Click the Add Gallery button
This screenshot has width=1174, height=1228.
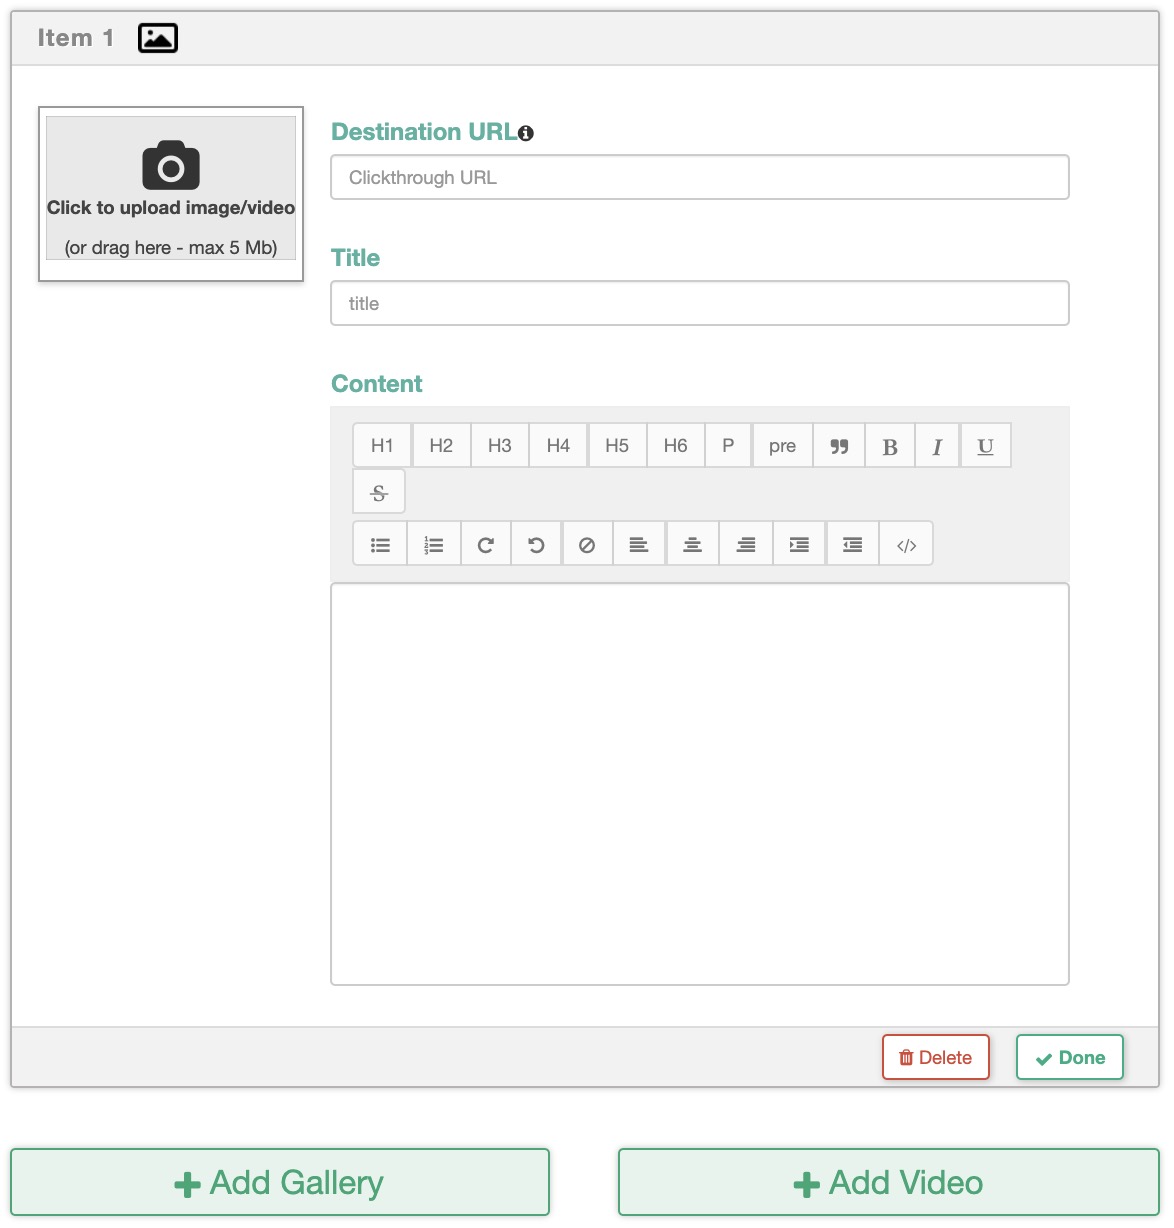(280, 1182)
